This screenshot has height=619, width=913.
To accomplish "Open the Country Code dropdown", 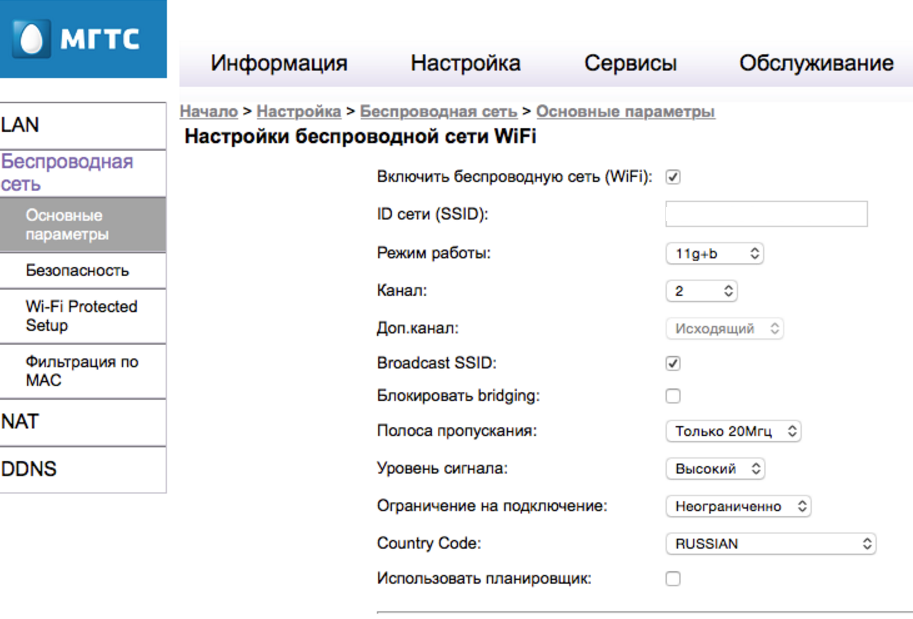I will (770, 544).
